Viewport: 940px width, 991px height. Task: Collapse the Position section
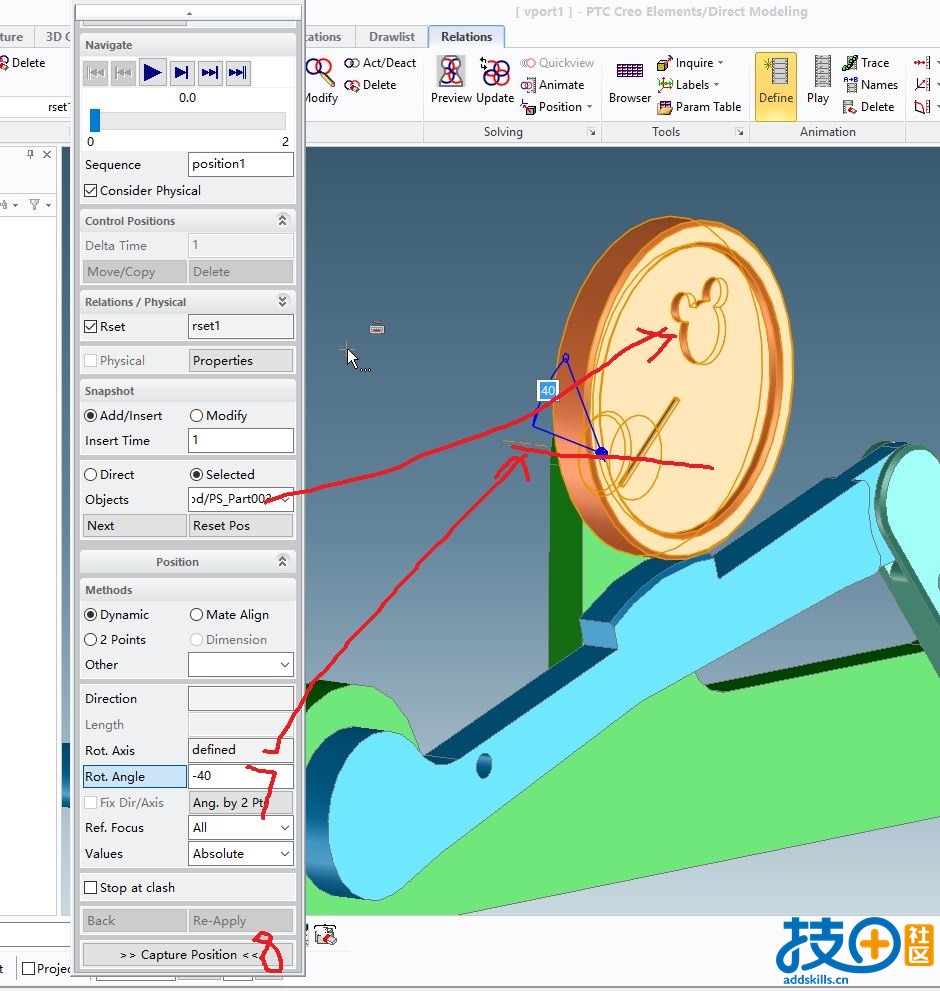click(283, 561)
